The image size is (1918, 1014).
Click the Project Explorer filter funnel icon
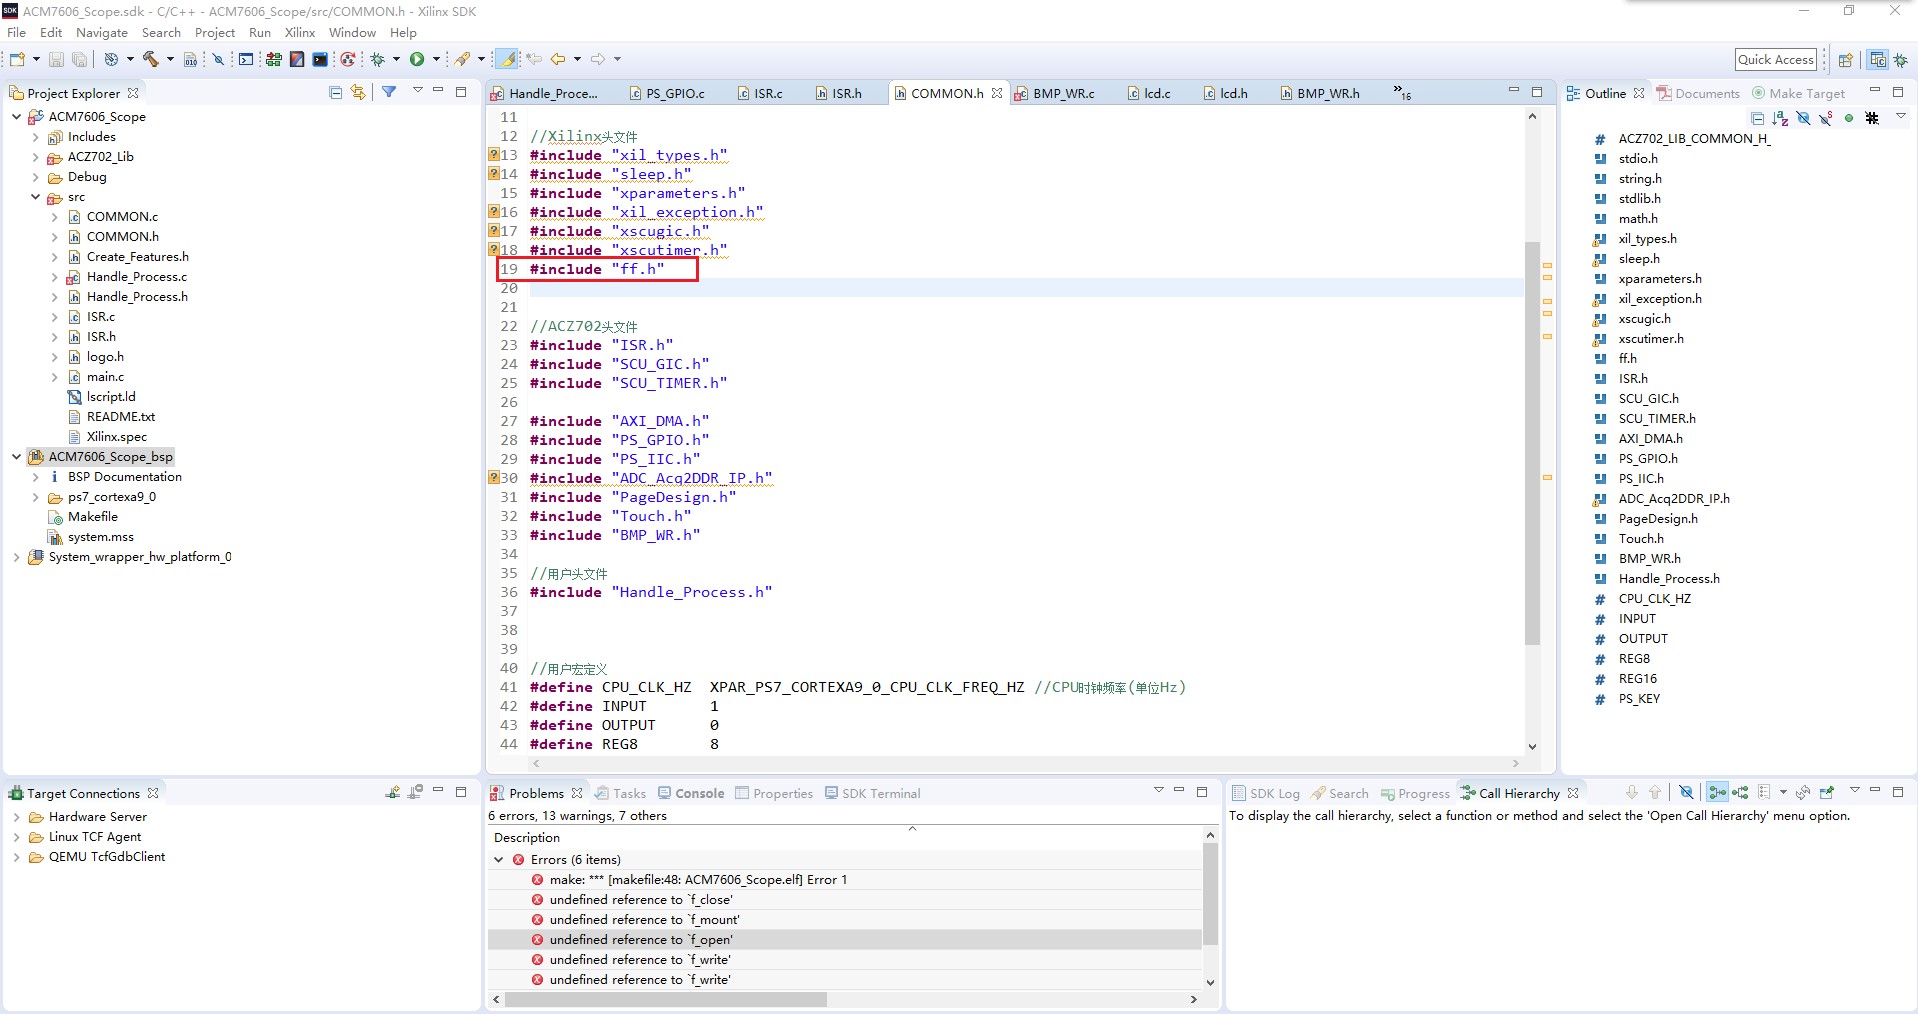pyautogui.click(x=389, y=92)
